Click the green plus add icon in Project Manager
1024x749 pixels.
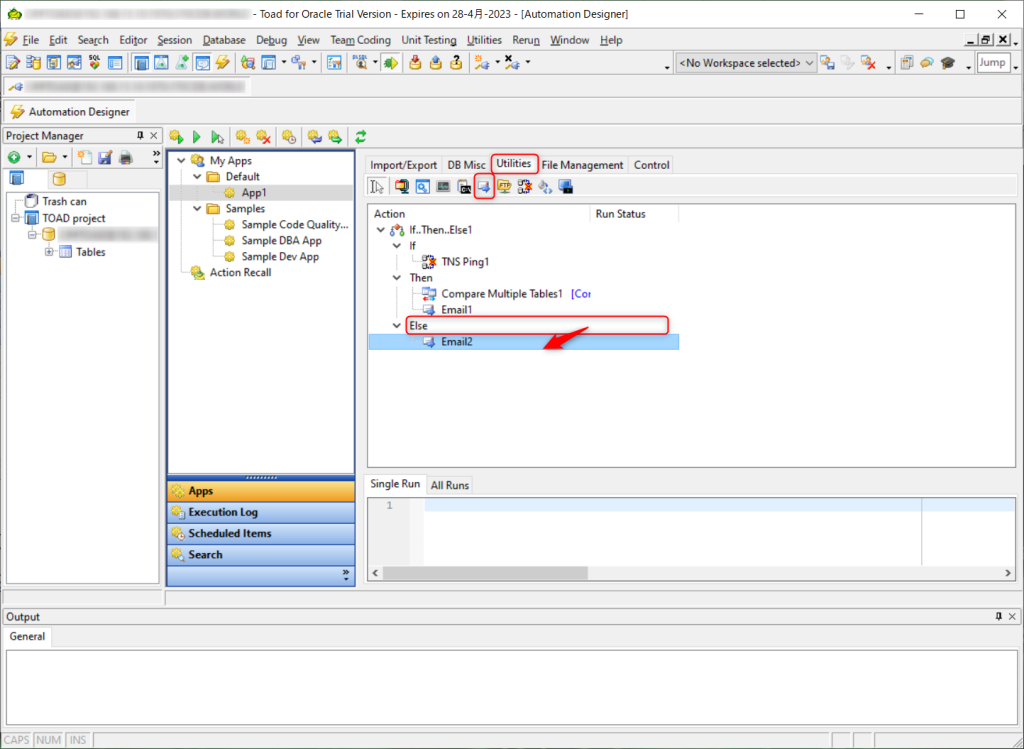click(x=14, y=157)
